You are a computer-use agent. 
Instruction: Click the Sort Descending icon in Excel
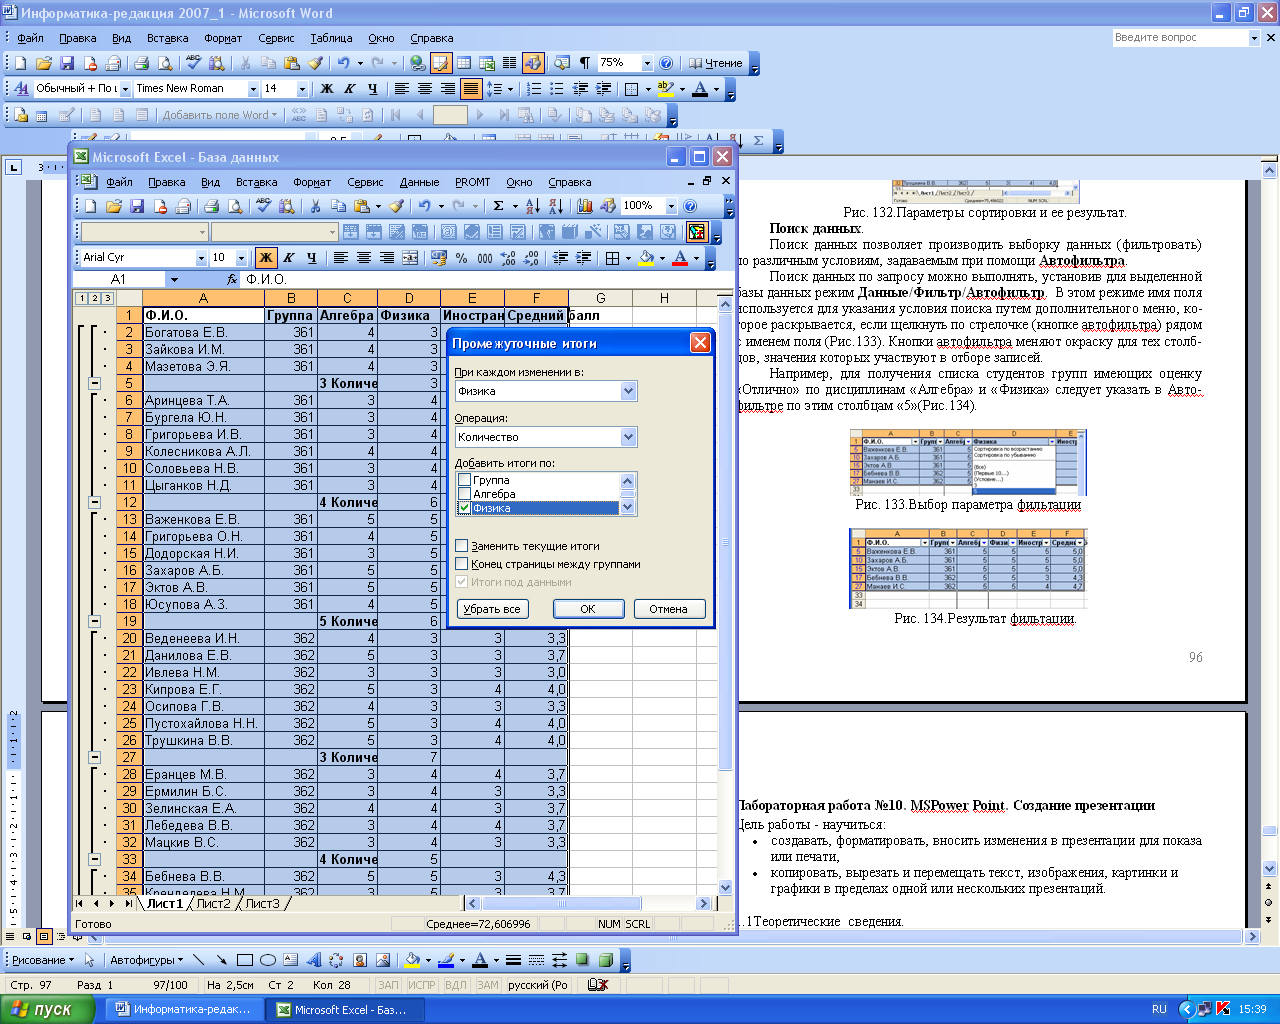coord(556,206)
